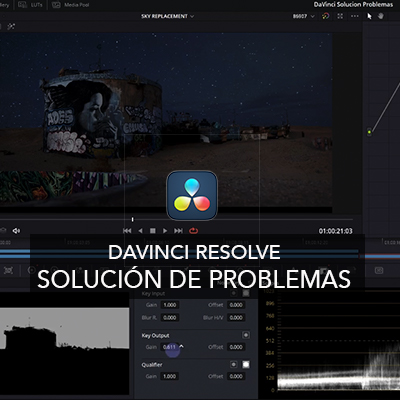Click the Key Output section label
Viewport: 400px width, 400px height.
tap(155, 335)
